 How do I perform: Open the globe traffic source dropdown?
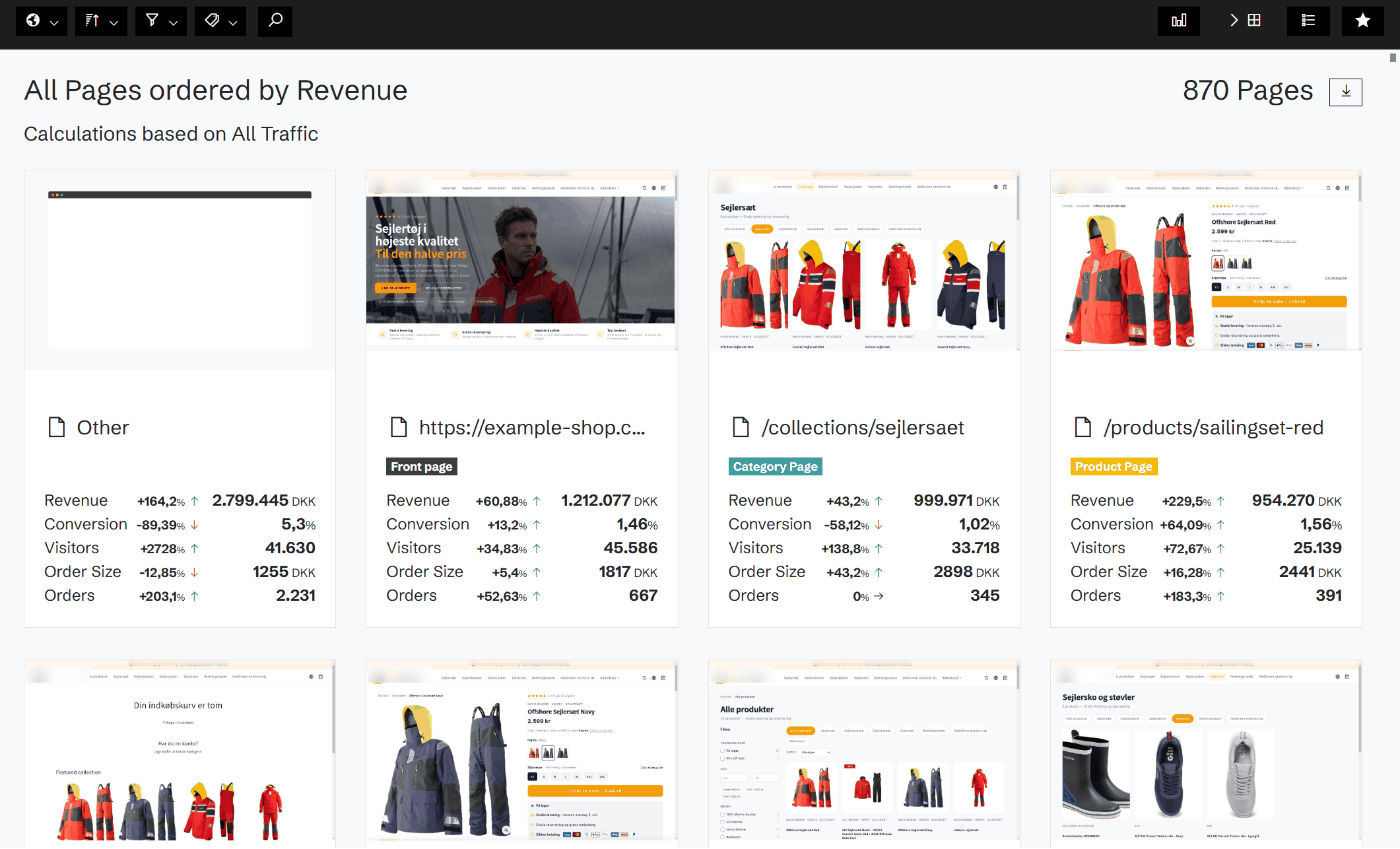click(41, 20)
